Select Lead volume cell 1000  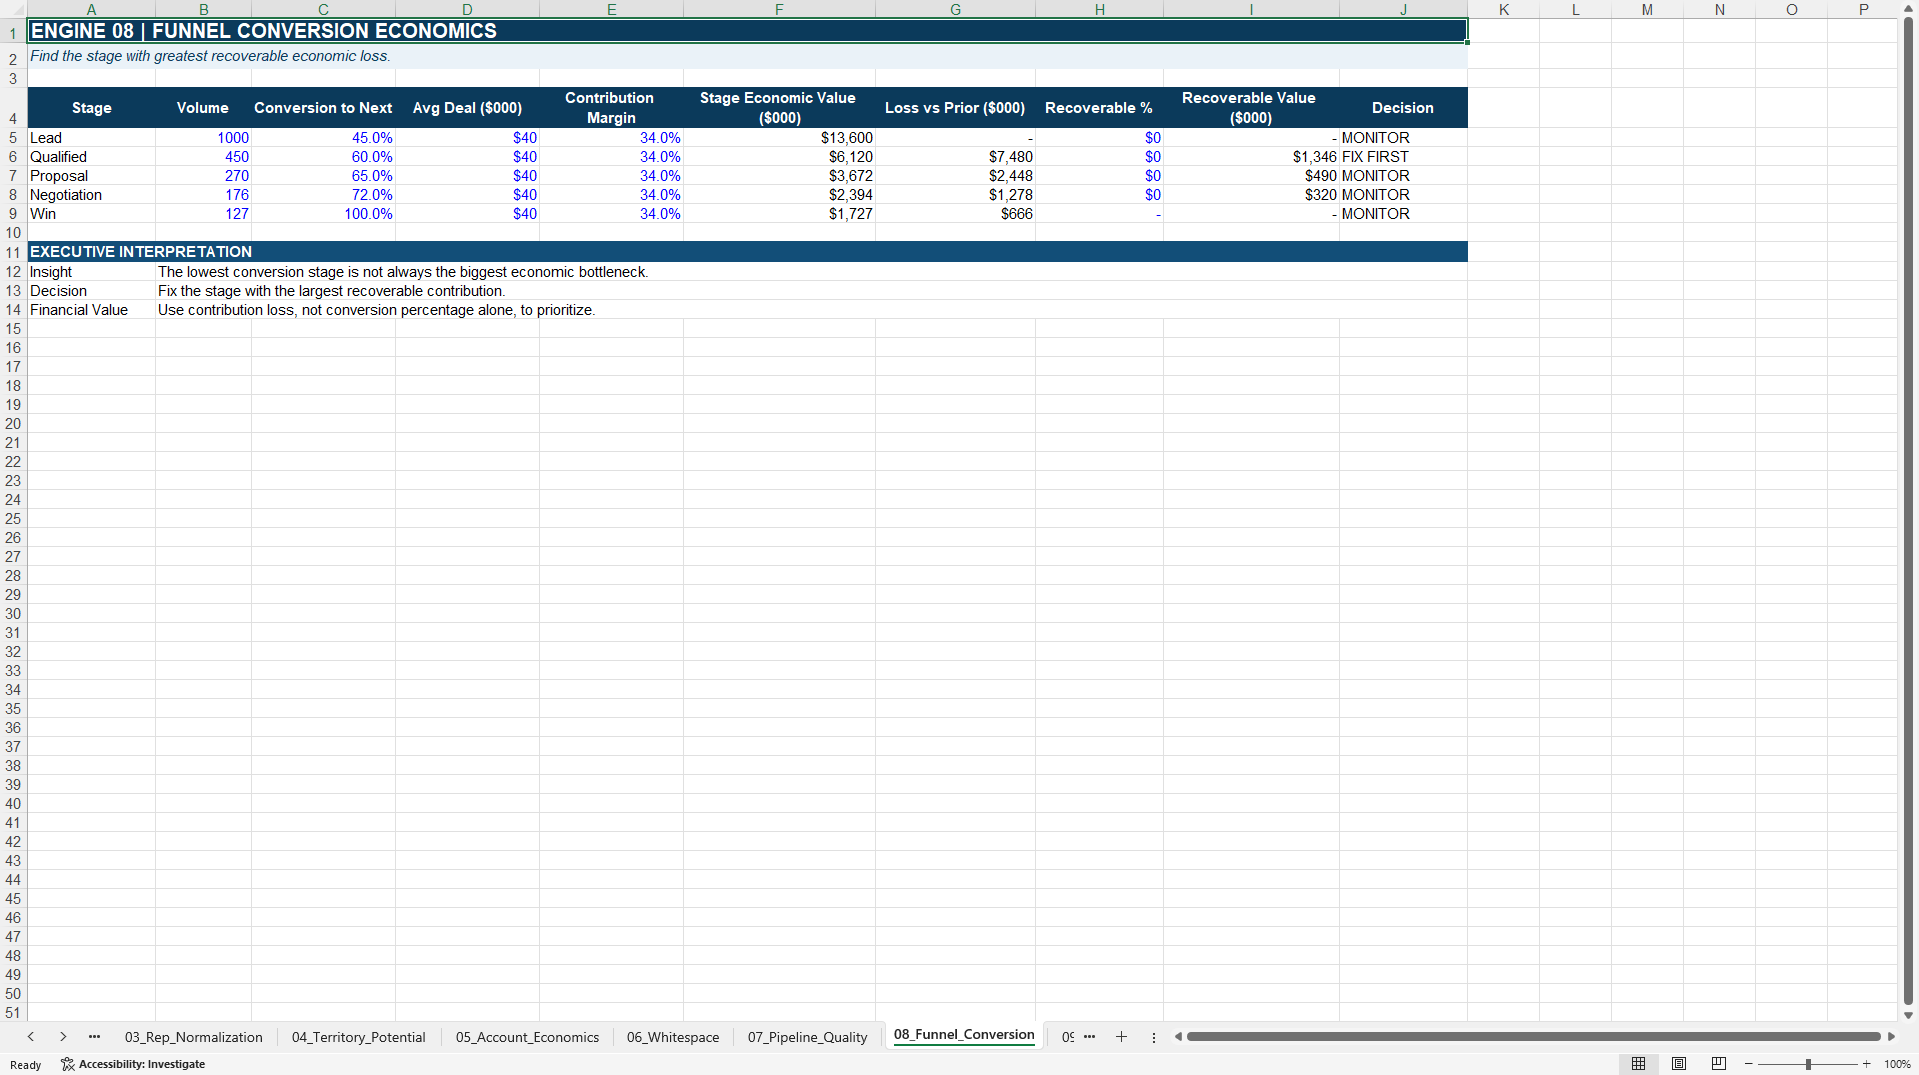point(203,138)
